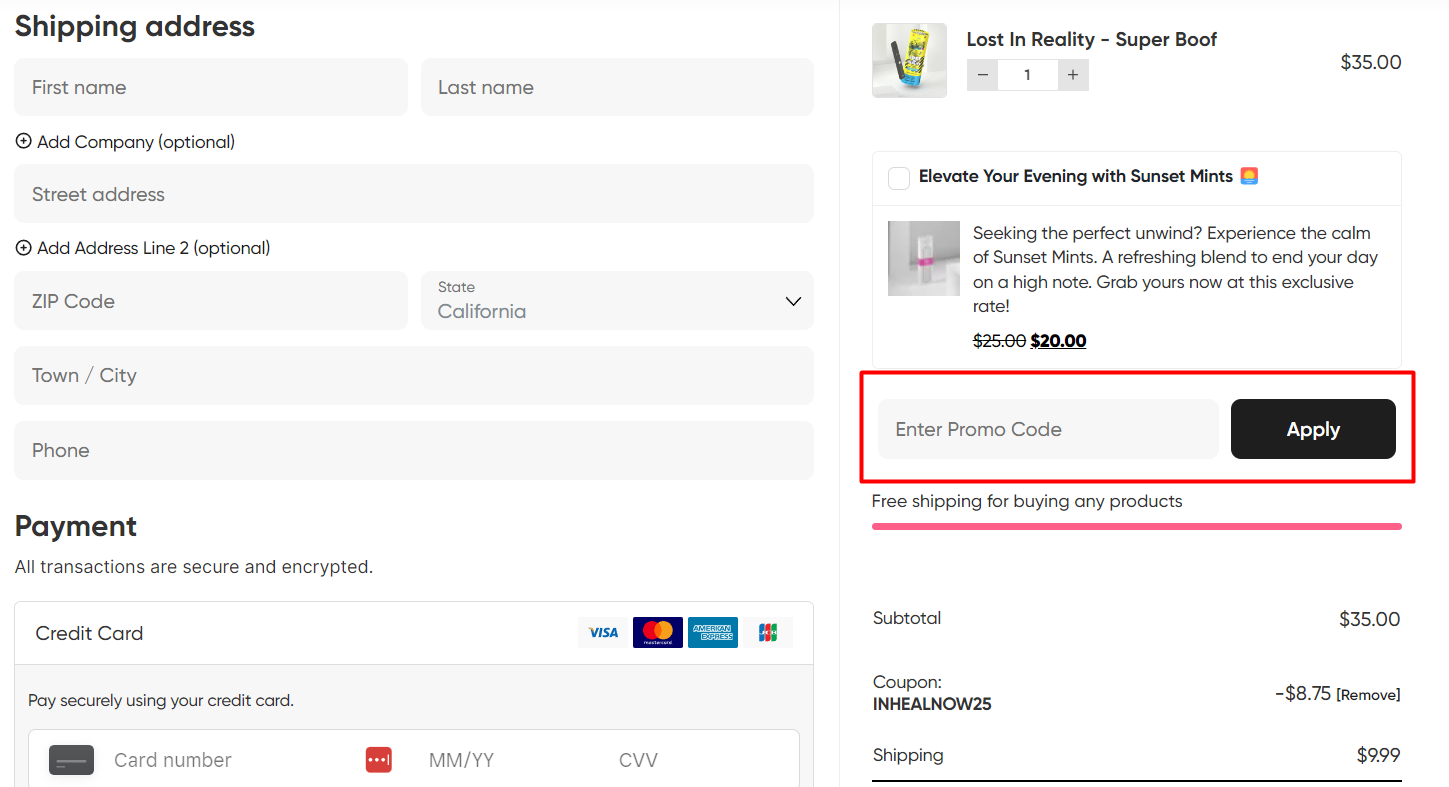
Task: Click the Town / City field
Action: point(414,375)
